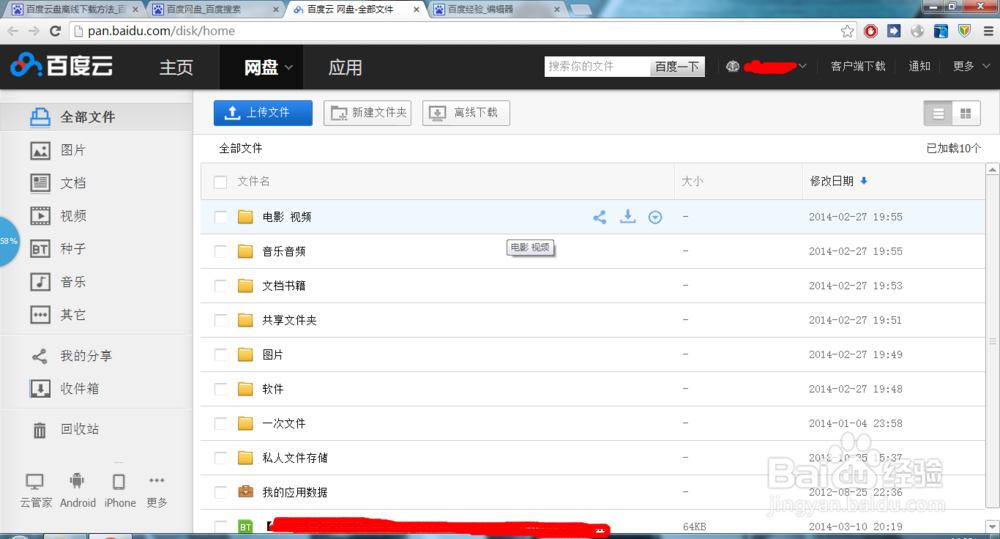Open the 音乐 music category
This screenshot has height=539, width=1000.
(x=57, y=282)
